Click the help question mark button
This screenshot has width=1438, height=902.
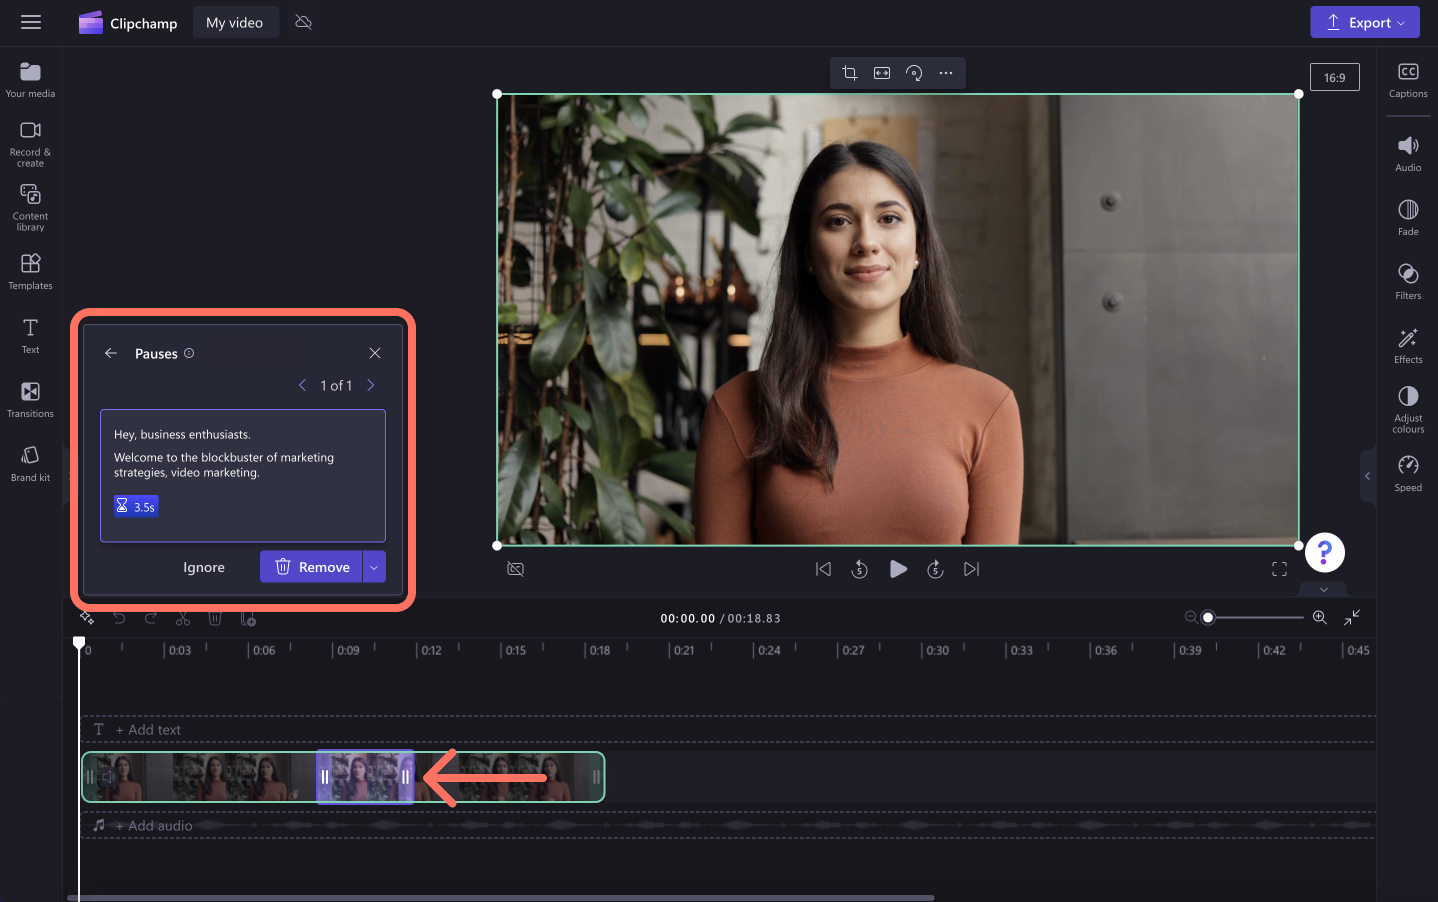(x=1325, y=552)
